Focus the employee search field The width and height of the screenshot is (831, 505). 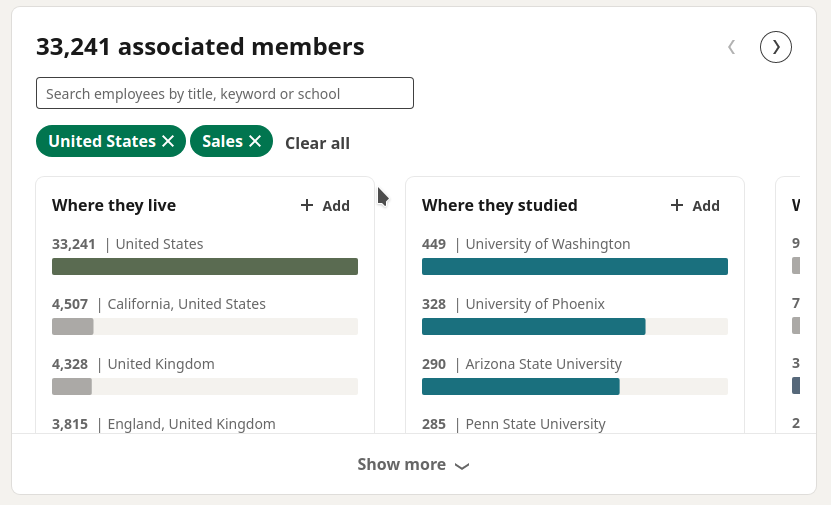(225, 93)
